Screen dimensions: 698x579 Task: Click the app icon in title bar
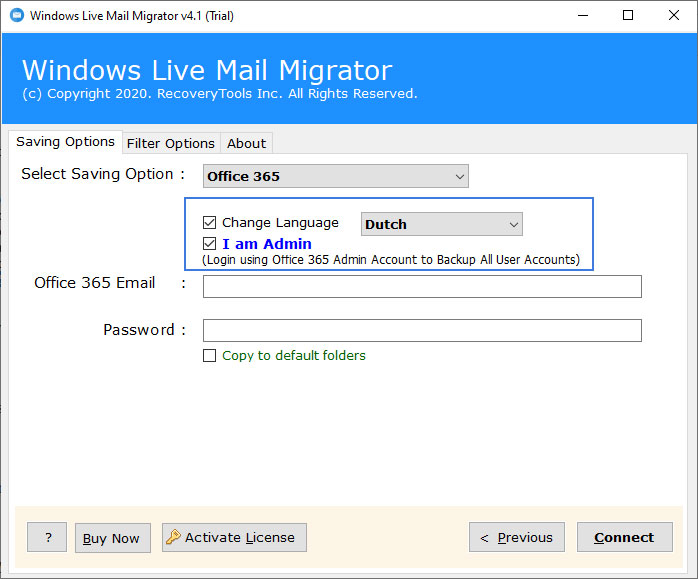(17, 16)
